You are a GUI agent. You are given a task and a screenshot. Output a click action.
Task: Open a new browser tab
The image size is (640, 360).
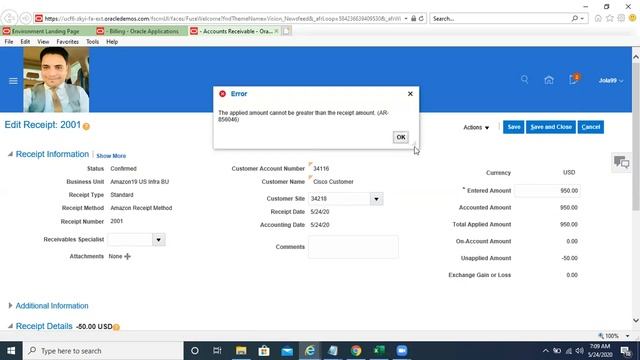pos(287,31)
